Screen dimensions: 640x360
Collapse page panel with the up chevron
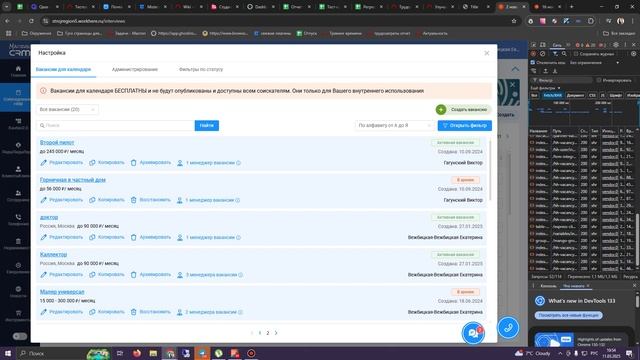click(x=515, y=69)
